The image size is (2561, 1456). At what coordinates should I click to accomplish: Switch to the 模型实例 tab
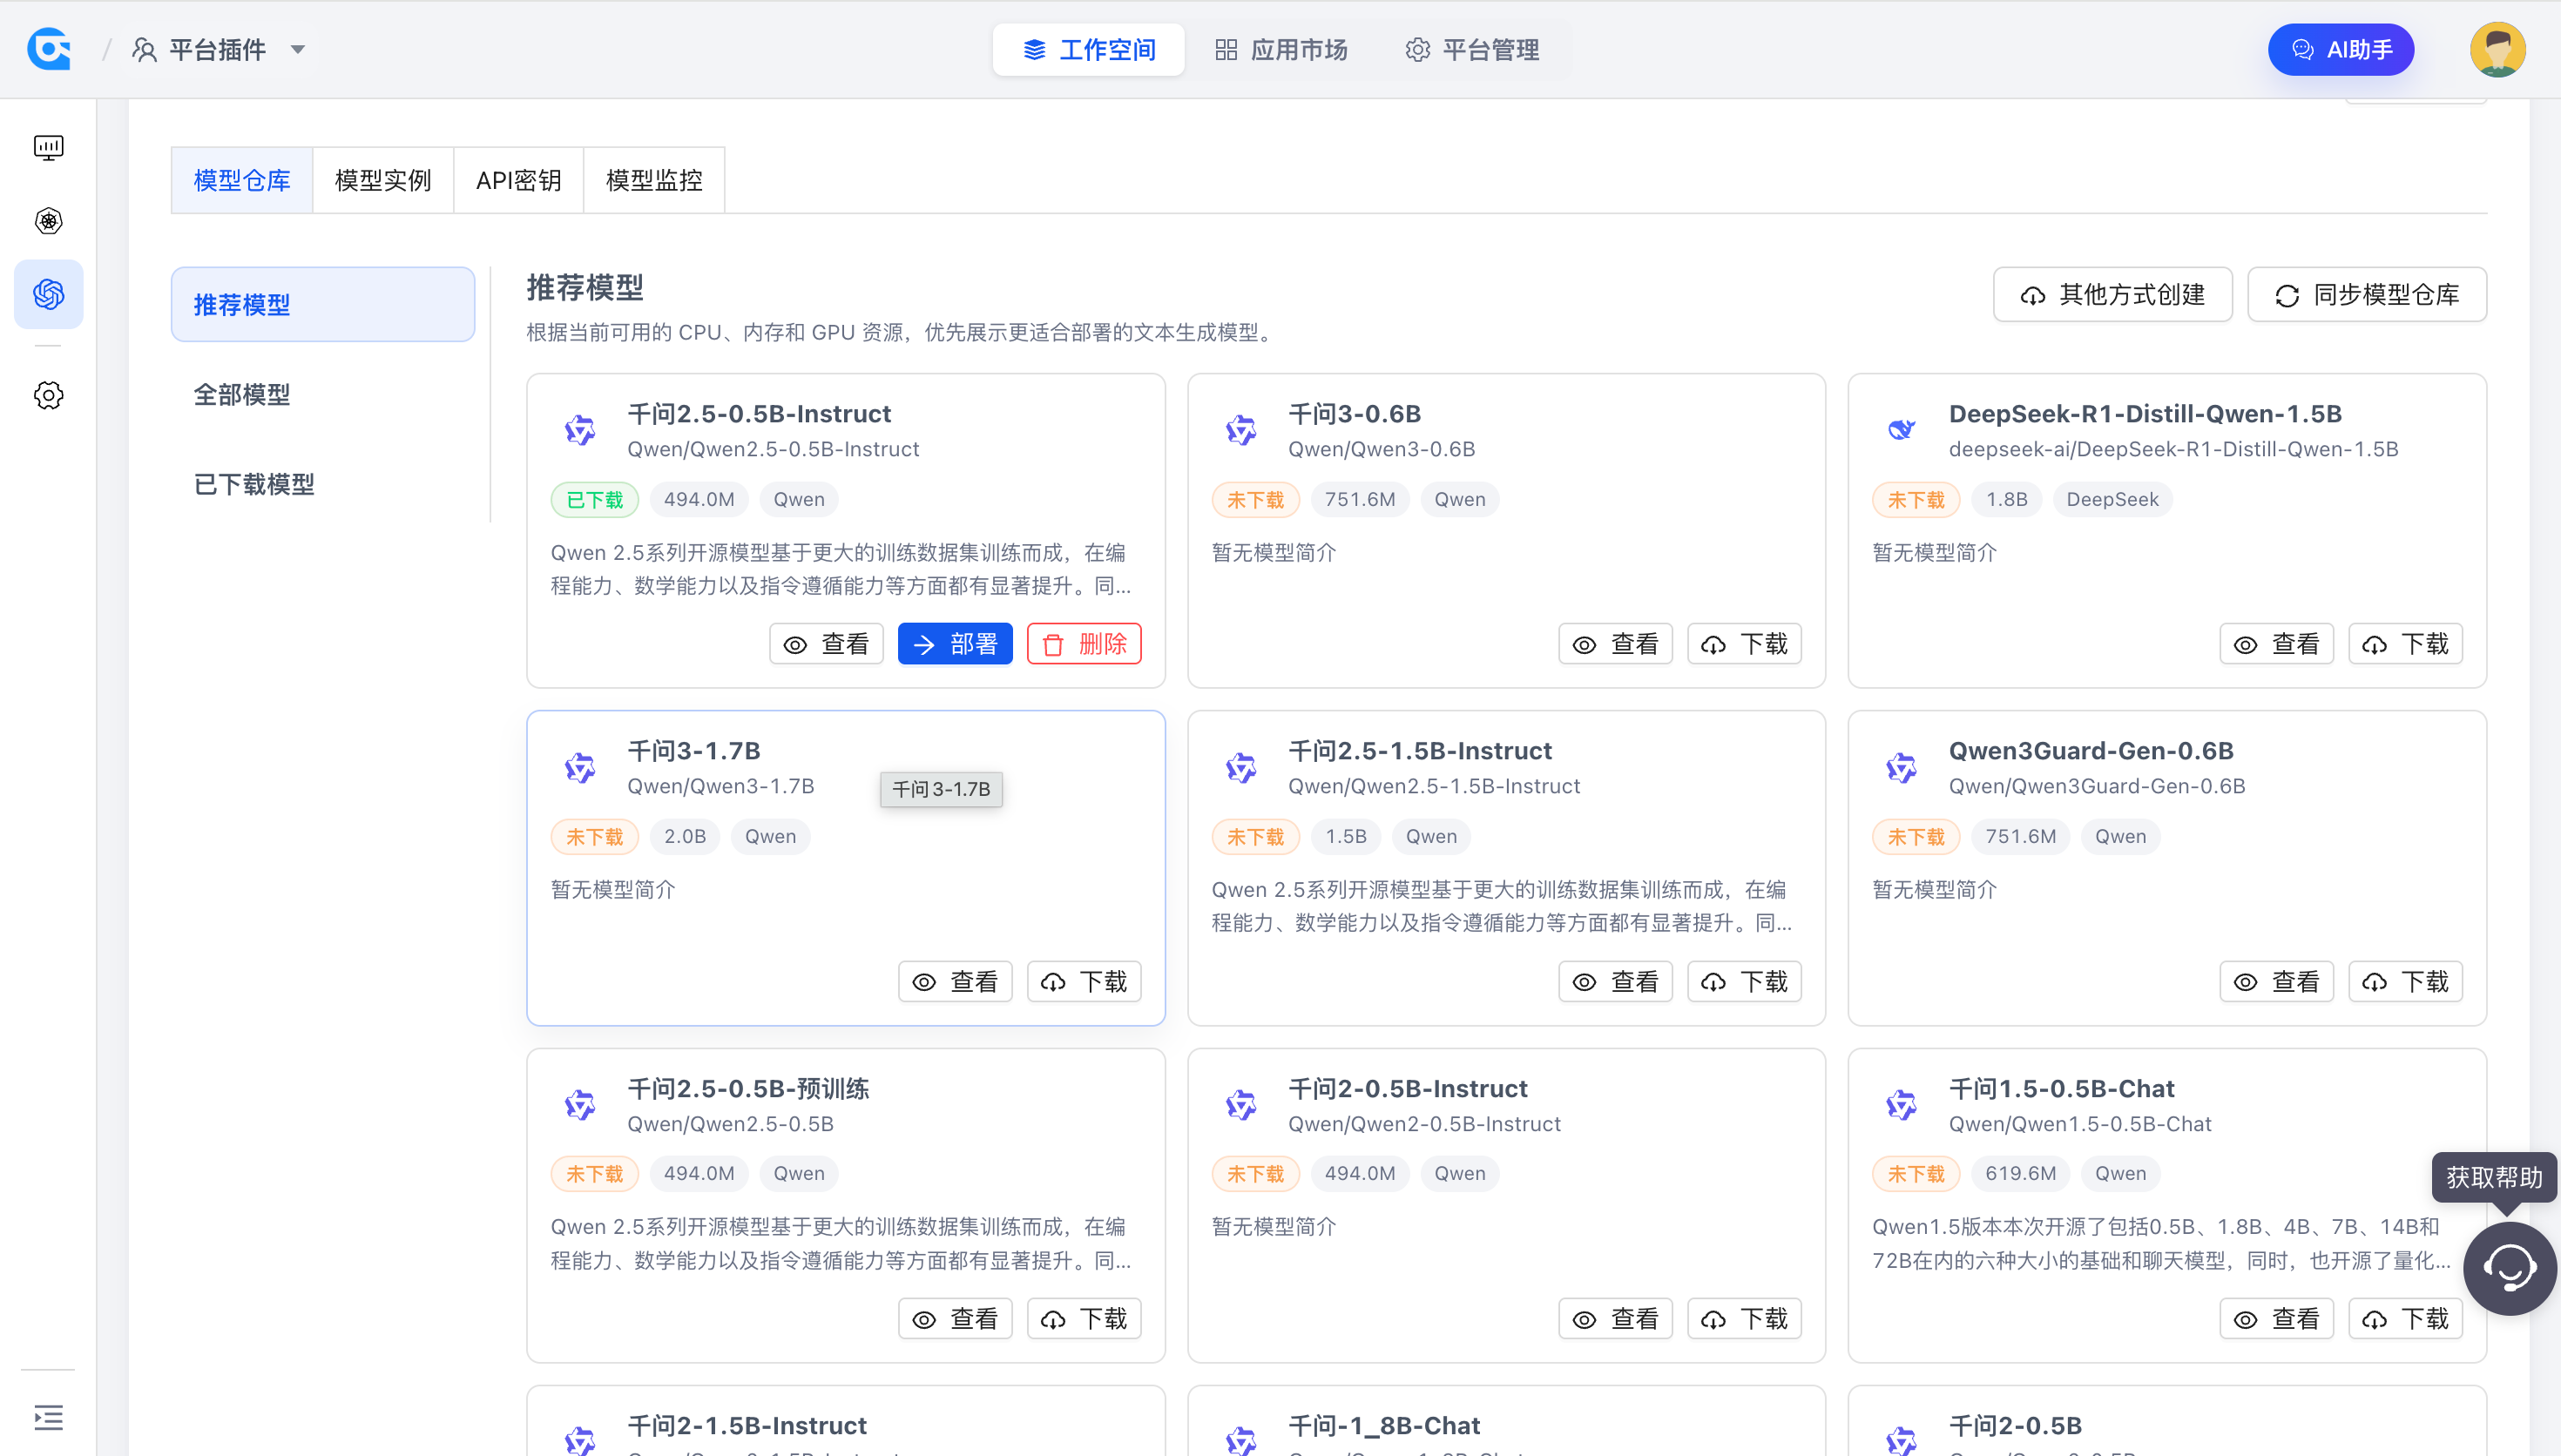pos(383,180)
